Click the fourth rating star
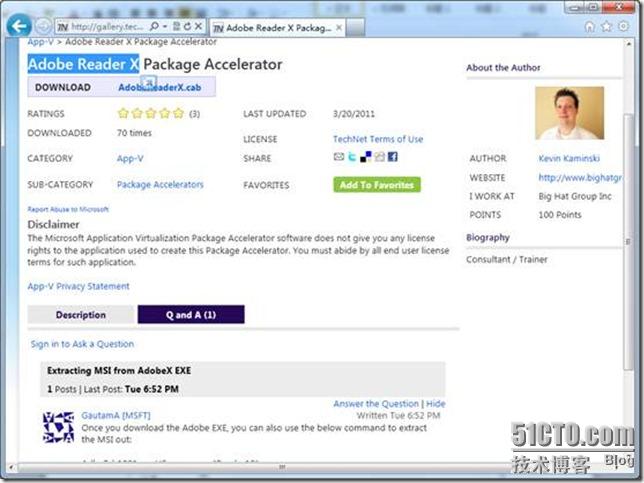This screenshot has height=483, width=644. (165, 113)
